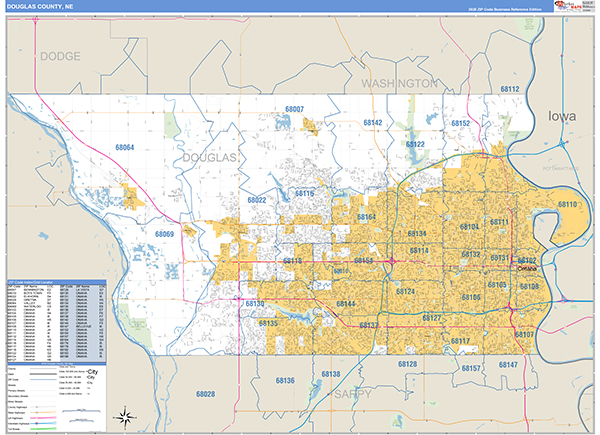Click the 68007 ZIP code label
Viewport: 600px width, 435px height.
pyautogui.click(x=294, y=108)
